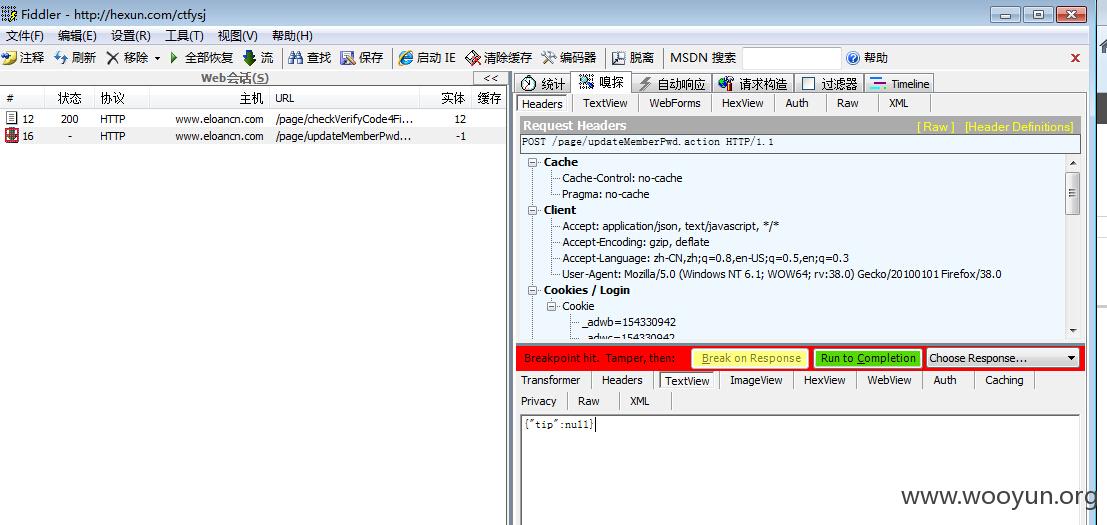Image resolution: width=1107 pixels, height=525 pixels.
Task: Select request WebForms inspector tab
Action: click(675, 103)
